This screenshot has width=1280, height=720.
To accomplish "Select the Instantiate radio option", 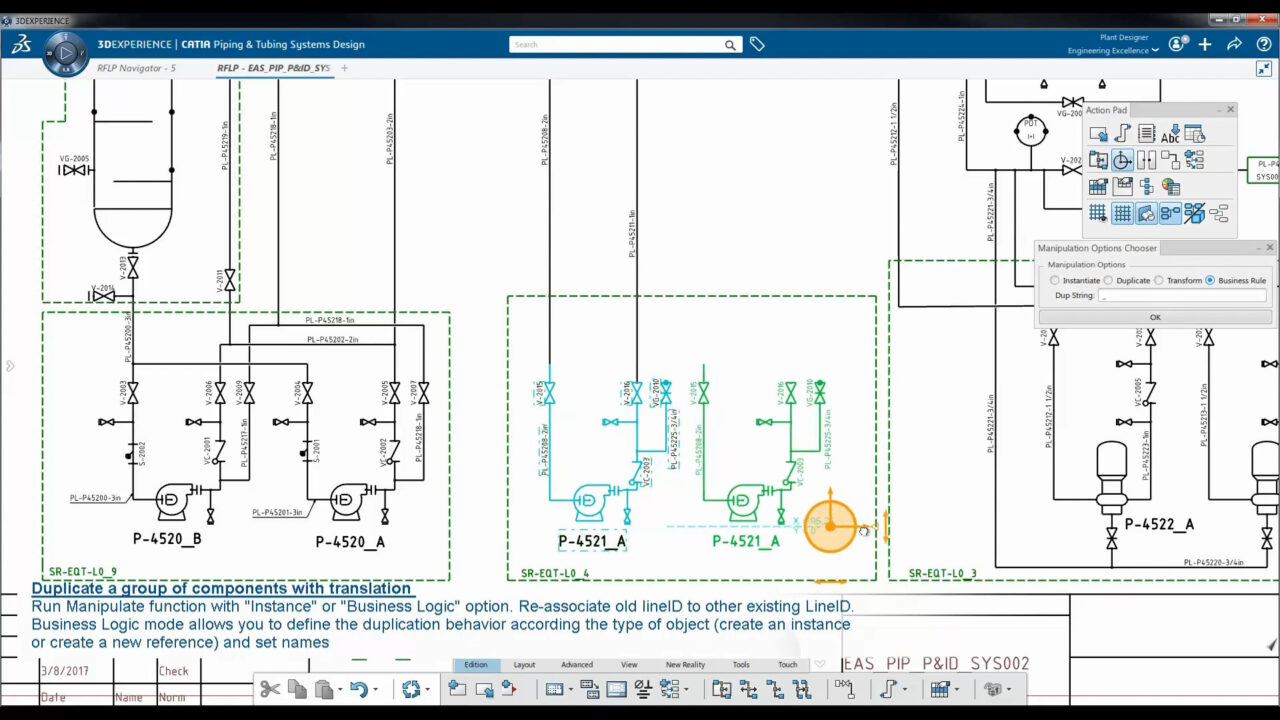I will coord(1055,280).
